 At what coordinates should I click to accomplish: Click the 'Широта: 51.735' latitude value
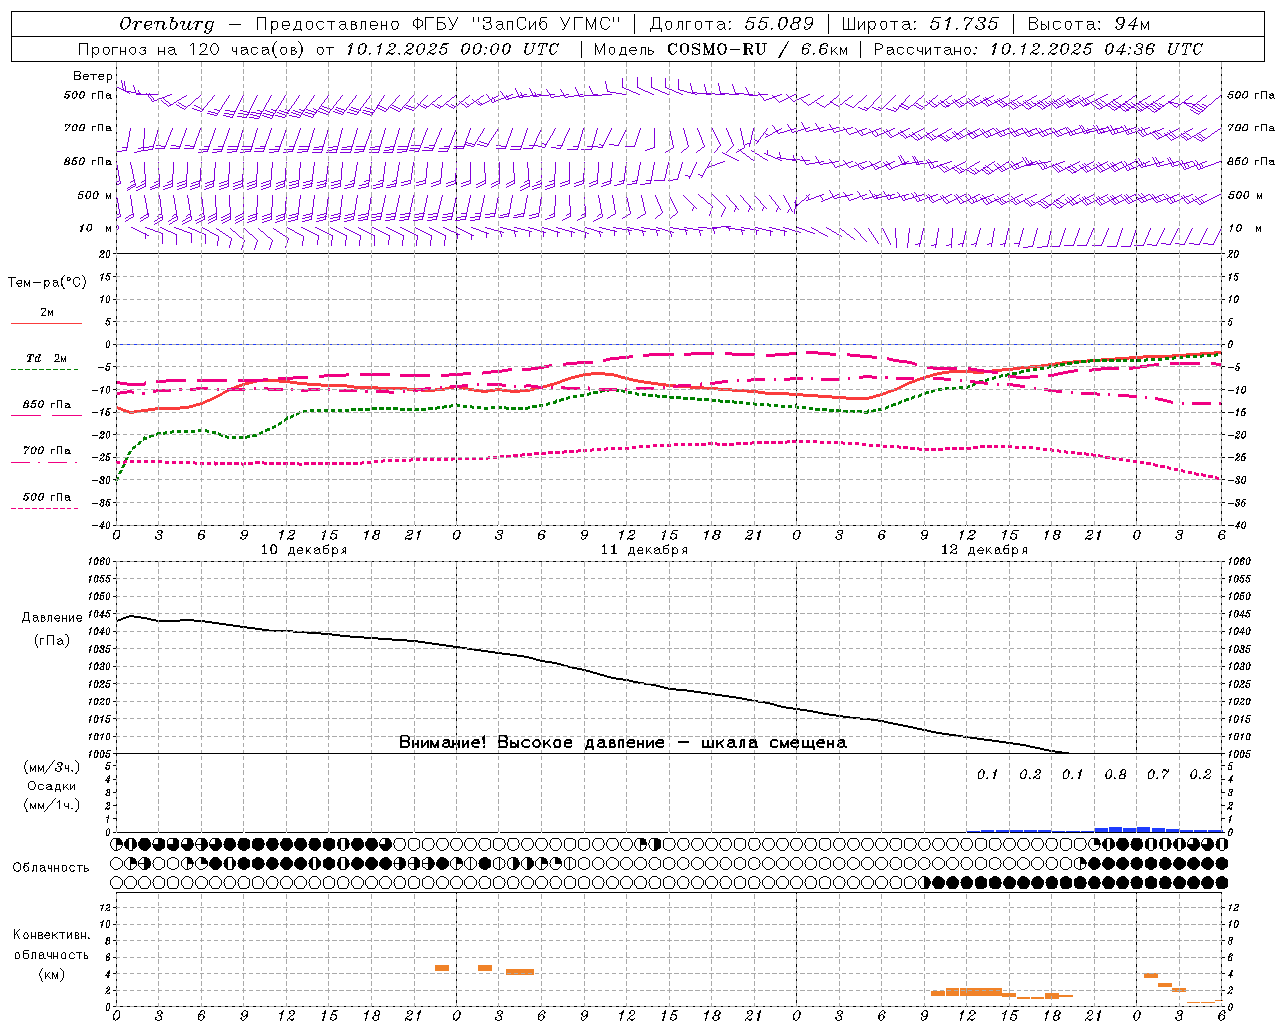click(920, 24)
